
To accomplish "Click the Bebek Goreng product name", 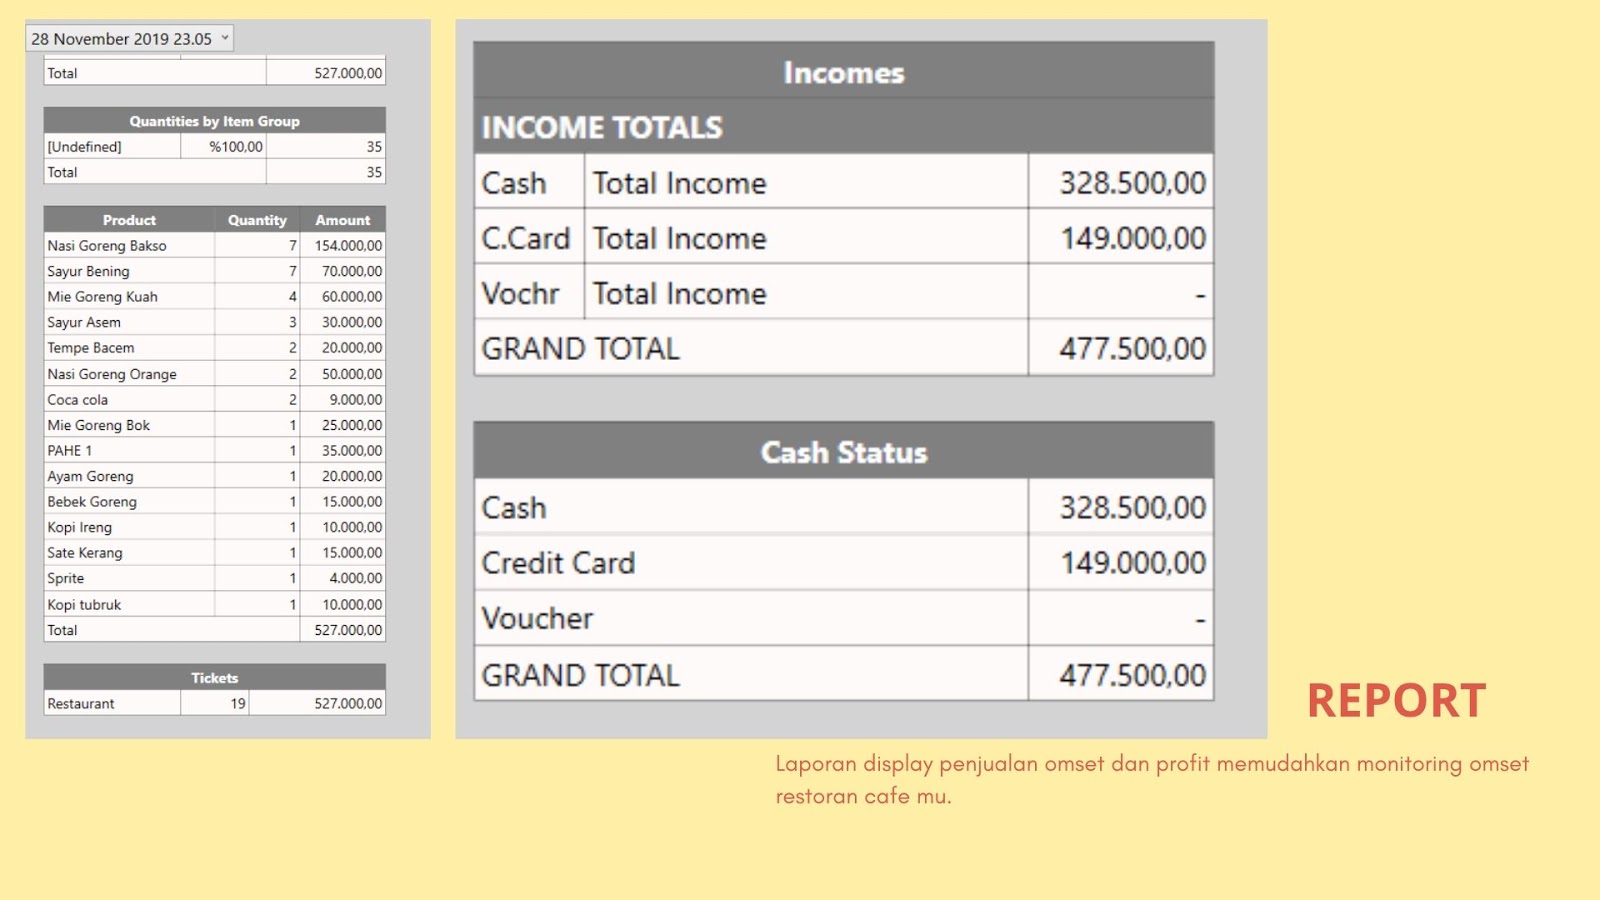I will 92,502.
